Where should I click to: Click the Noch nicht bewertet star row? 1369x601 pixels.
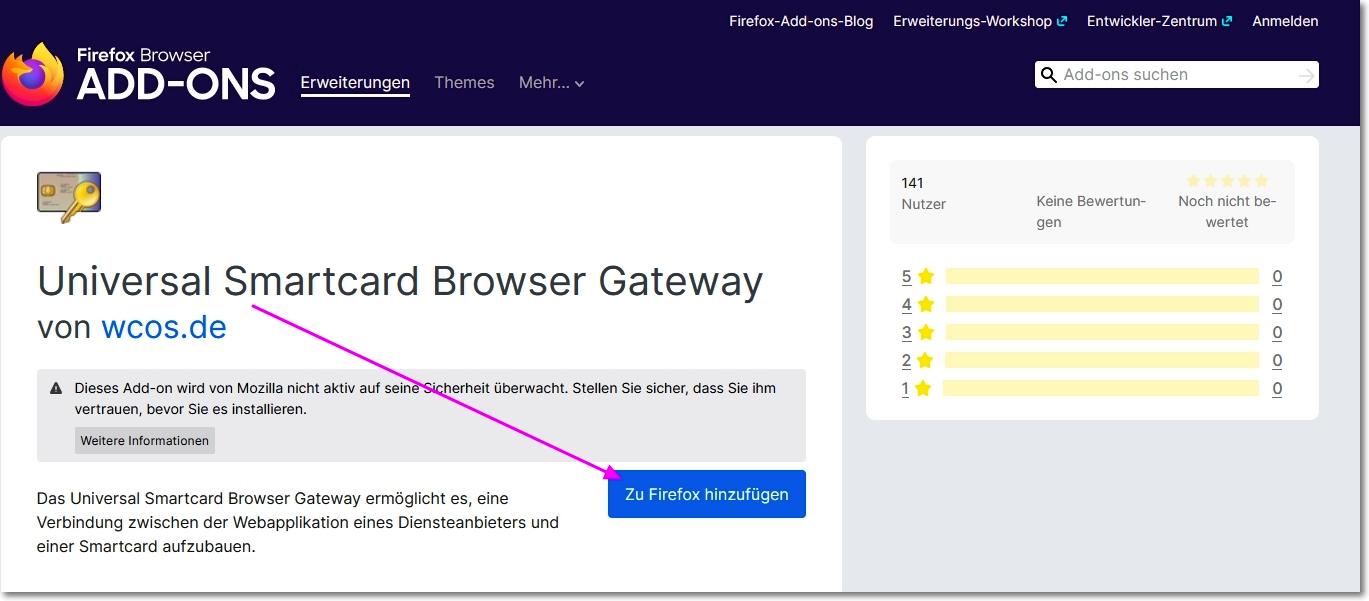pos(1227,181)
